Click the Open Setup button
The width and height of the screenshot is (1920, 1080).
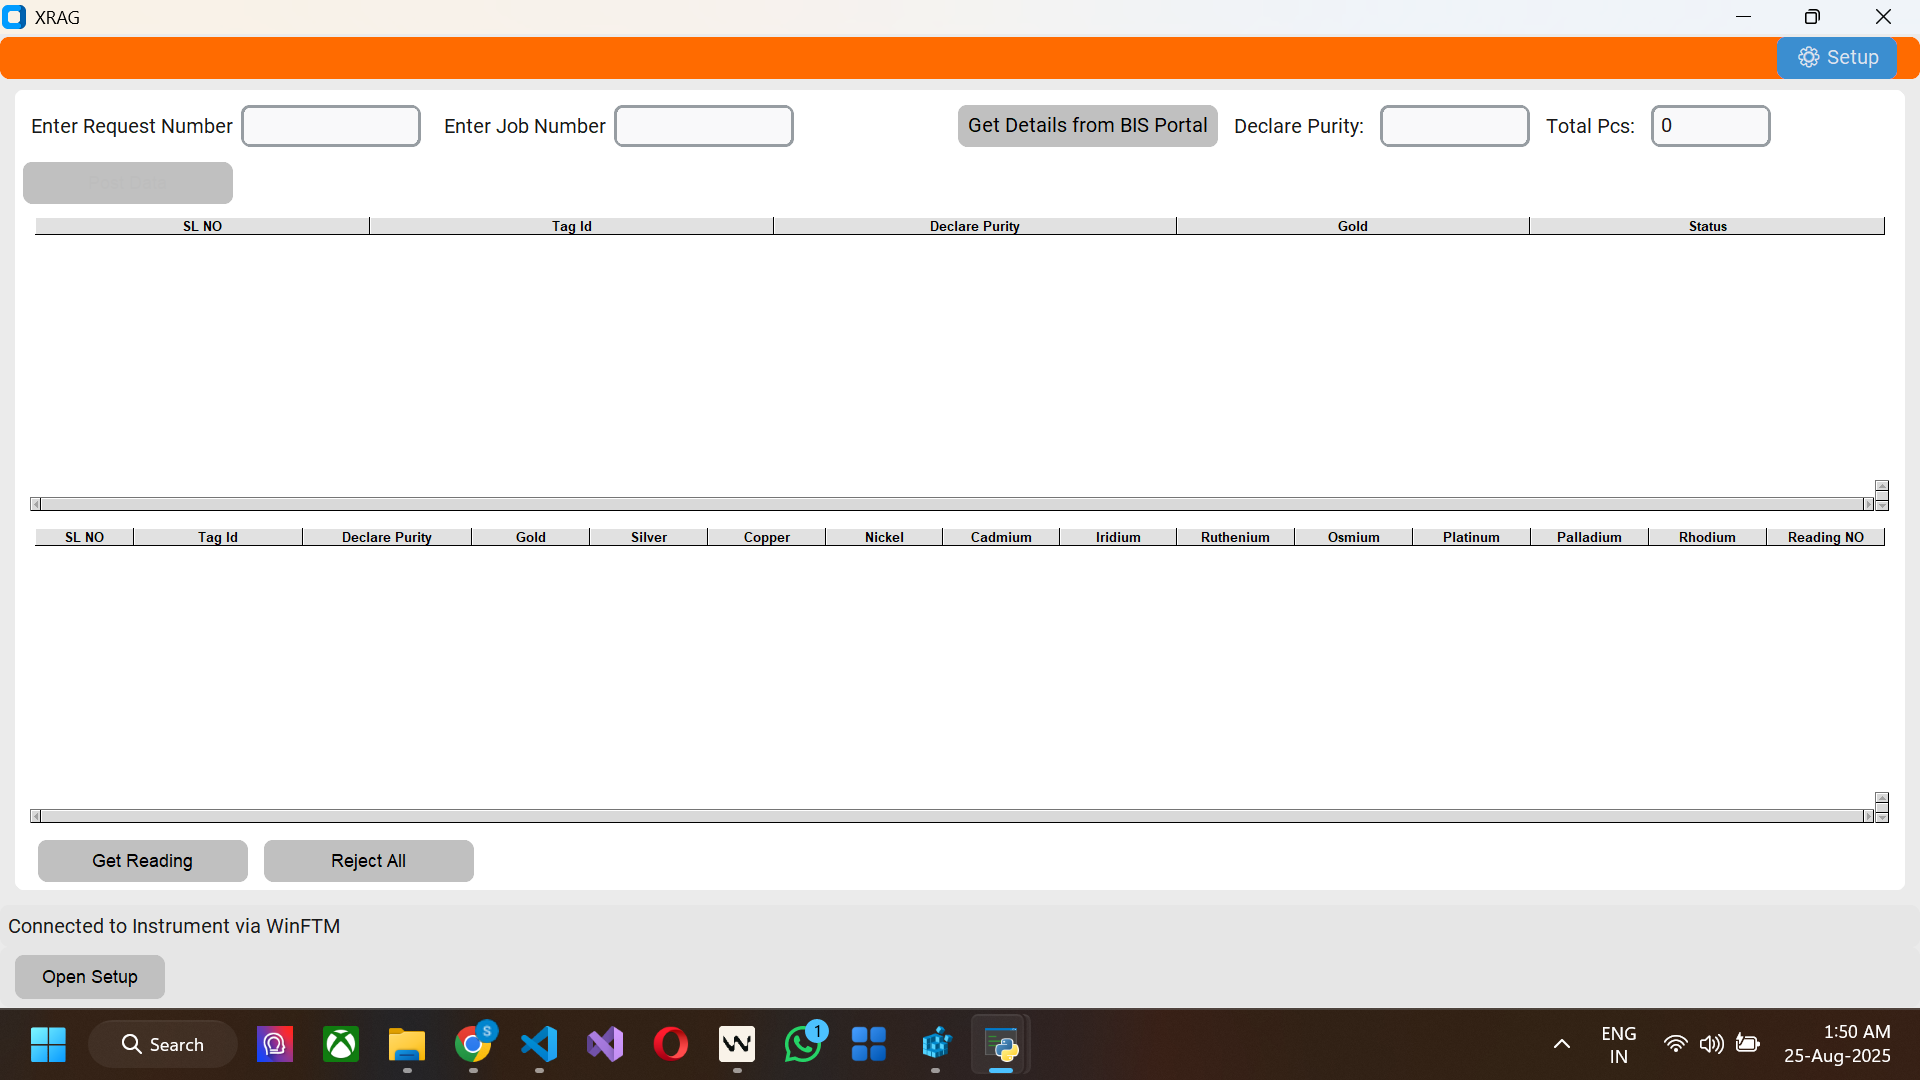pos(89,977)
